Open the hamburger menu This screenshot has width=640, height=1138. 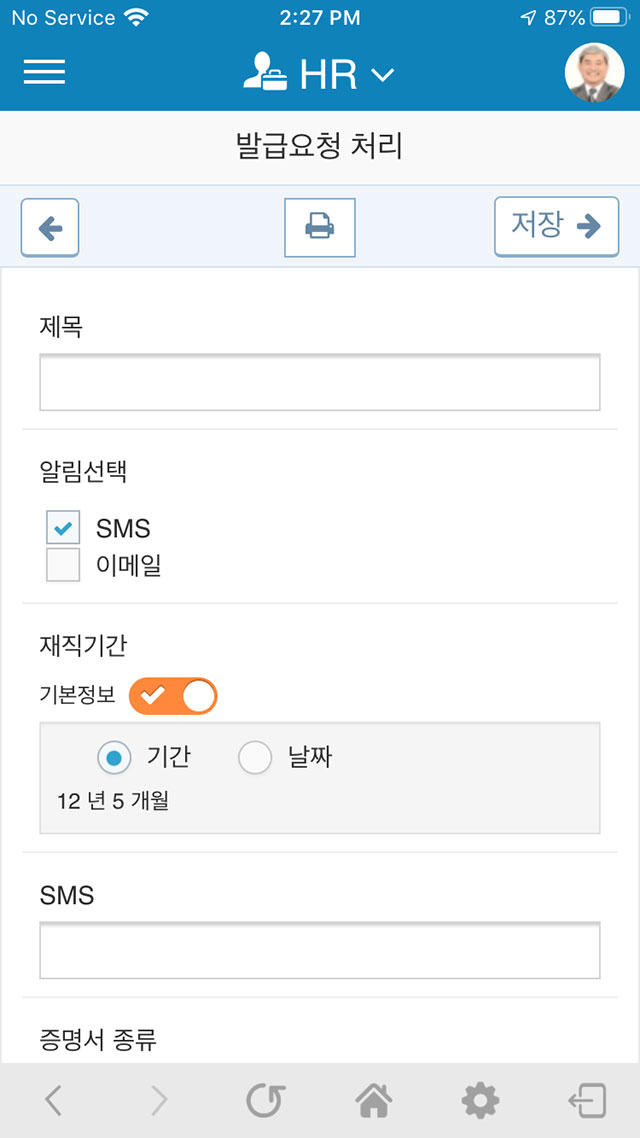[44, 72]
